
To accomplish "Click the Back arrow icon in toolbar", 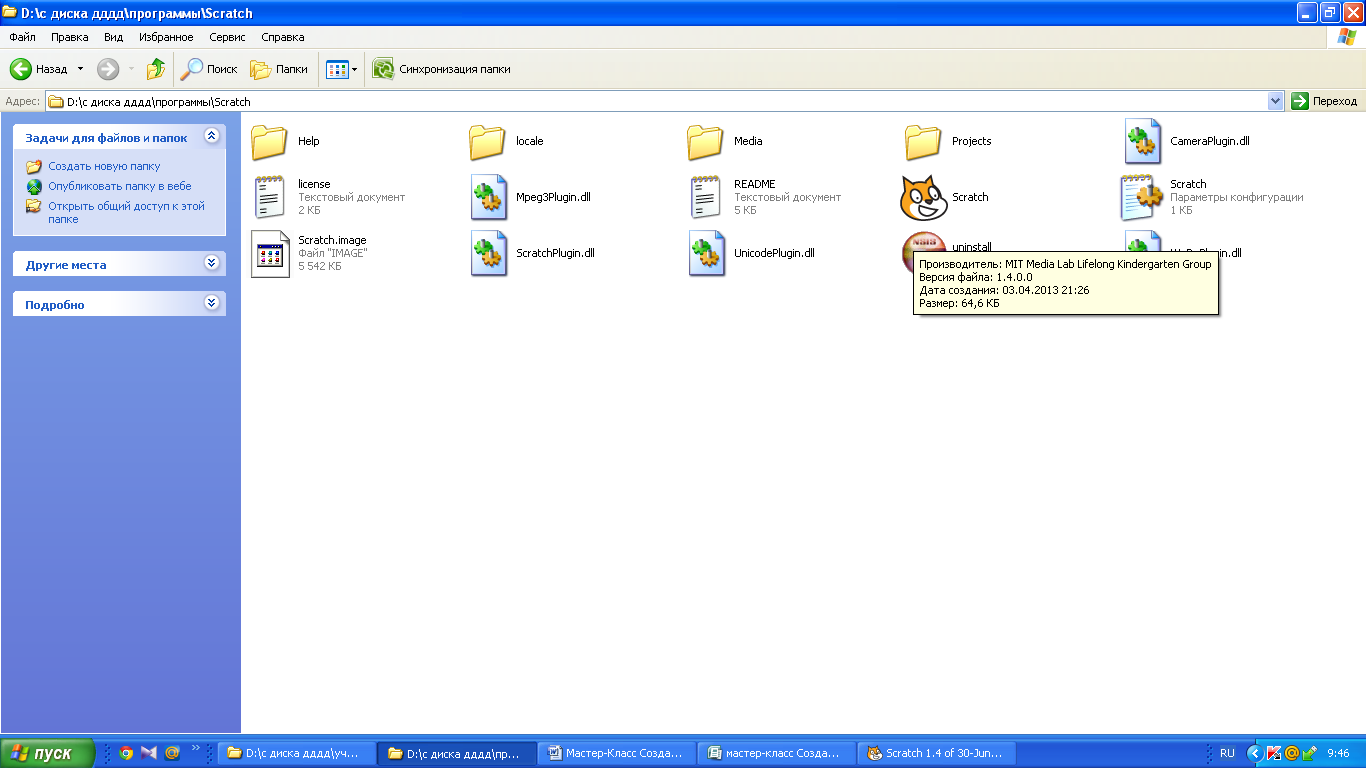I will (x=21, y=69).
